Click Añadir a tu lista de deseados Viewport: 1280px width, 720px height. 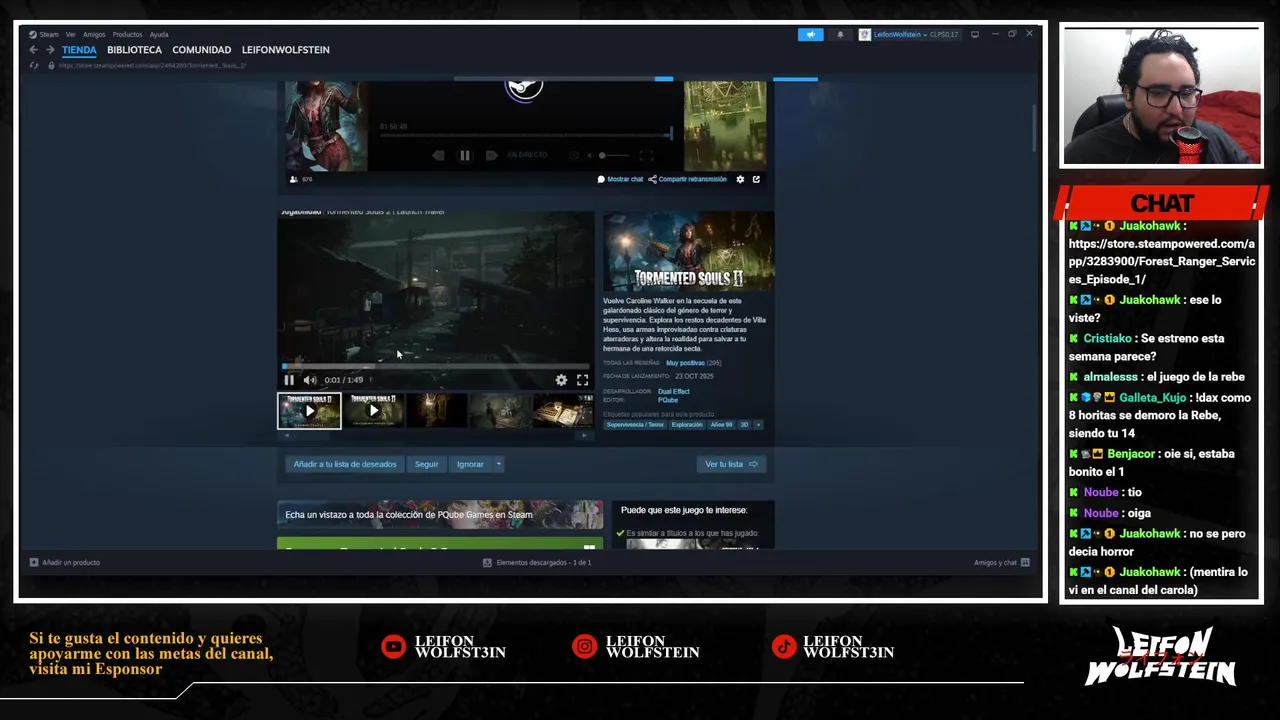tap(345, 464)
